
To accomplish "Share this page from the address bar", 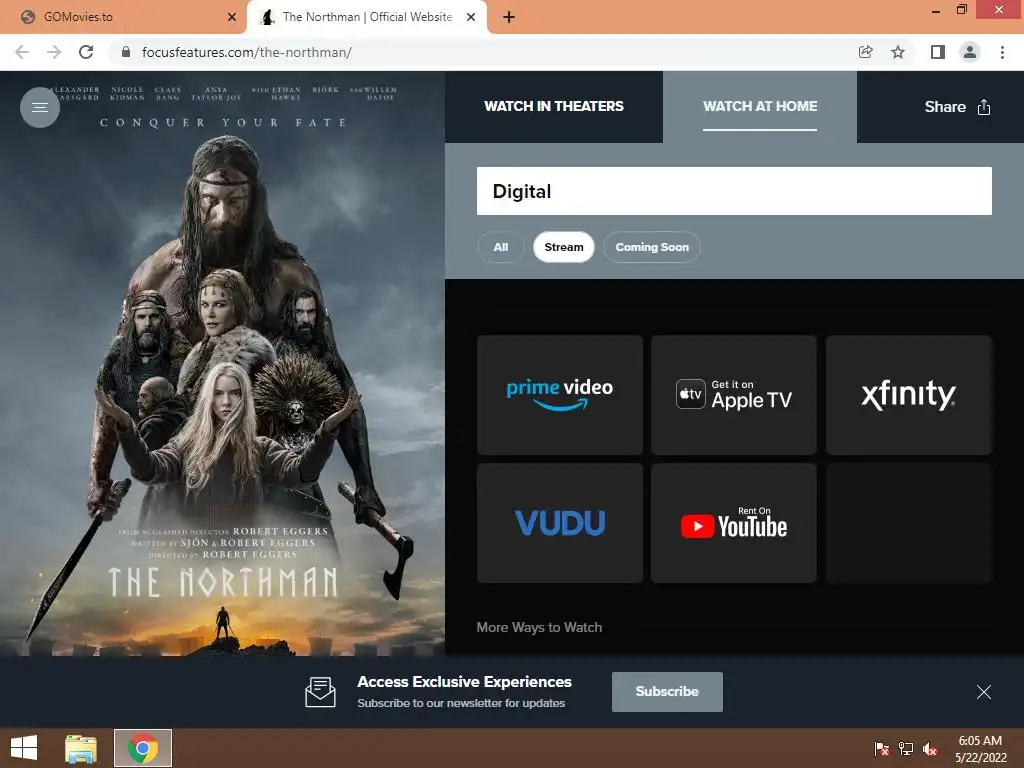I will 866,52.
